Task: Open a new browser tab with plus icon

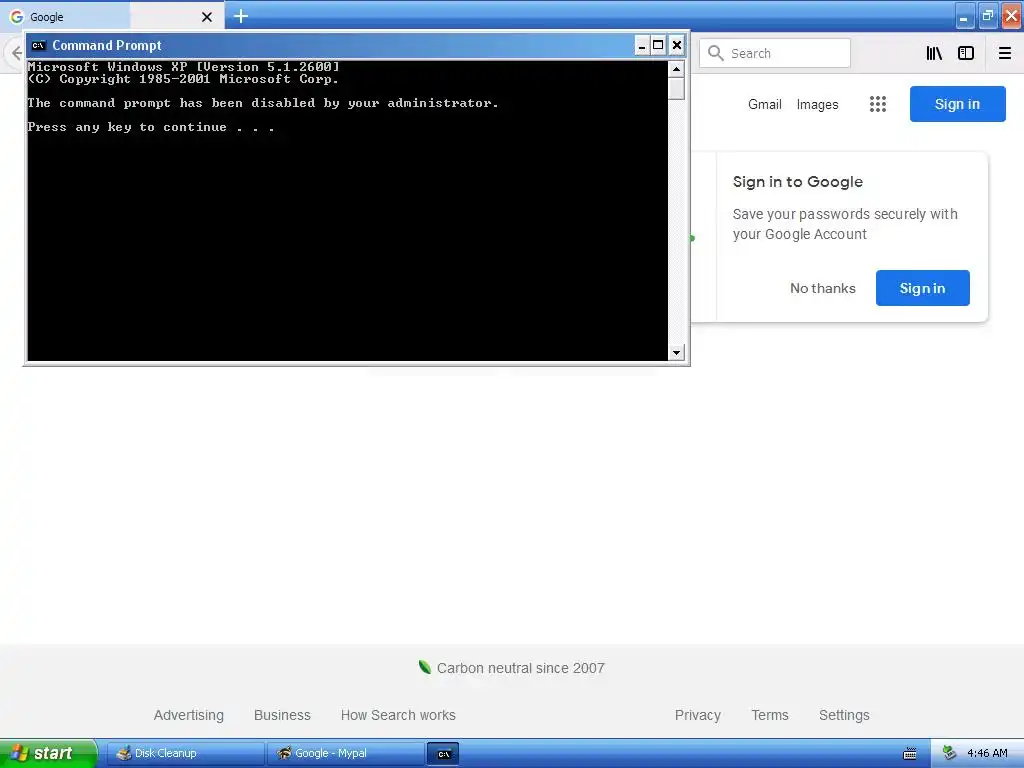Action: pyautogui.click(x=241, y=16)
